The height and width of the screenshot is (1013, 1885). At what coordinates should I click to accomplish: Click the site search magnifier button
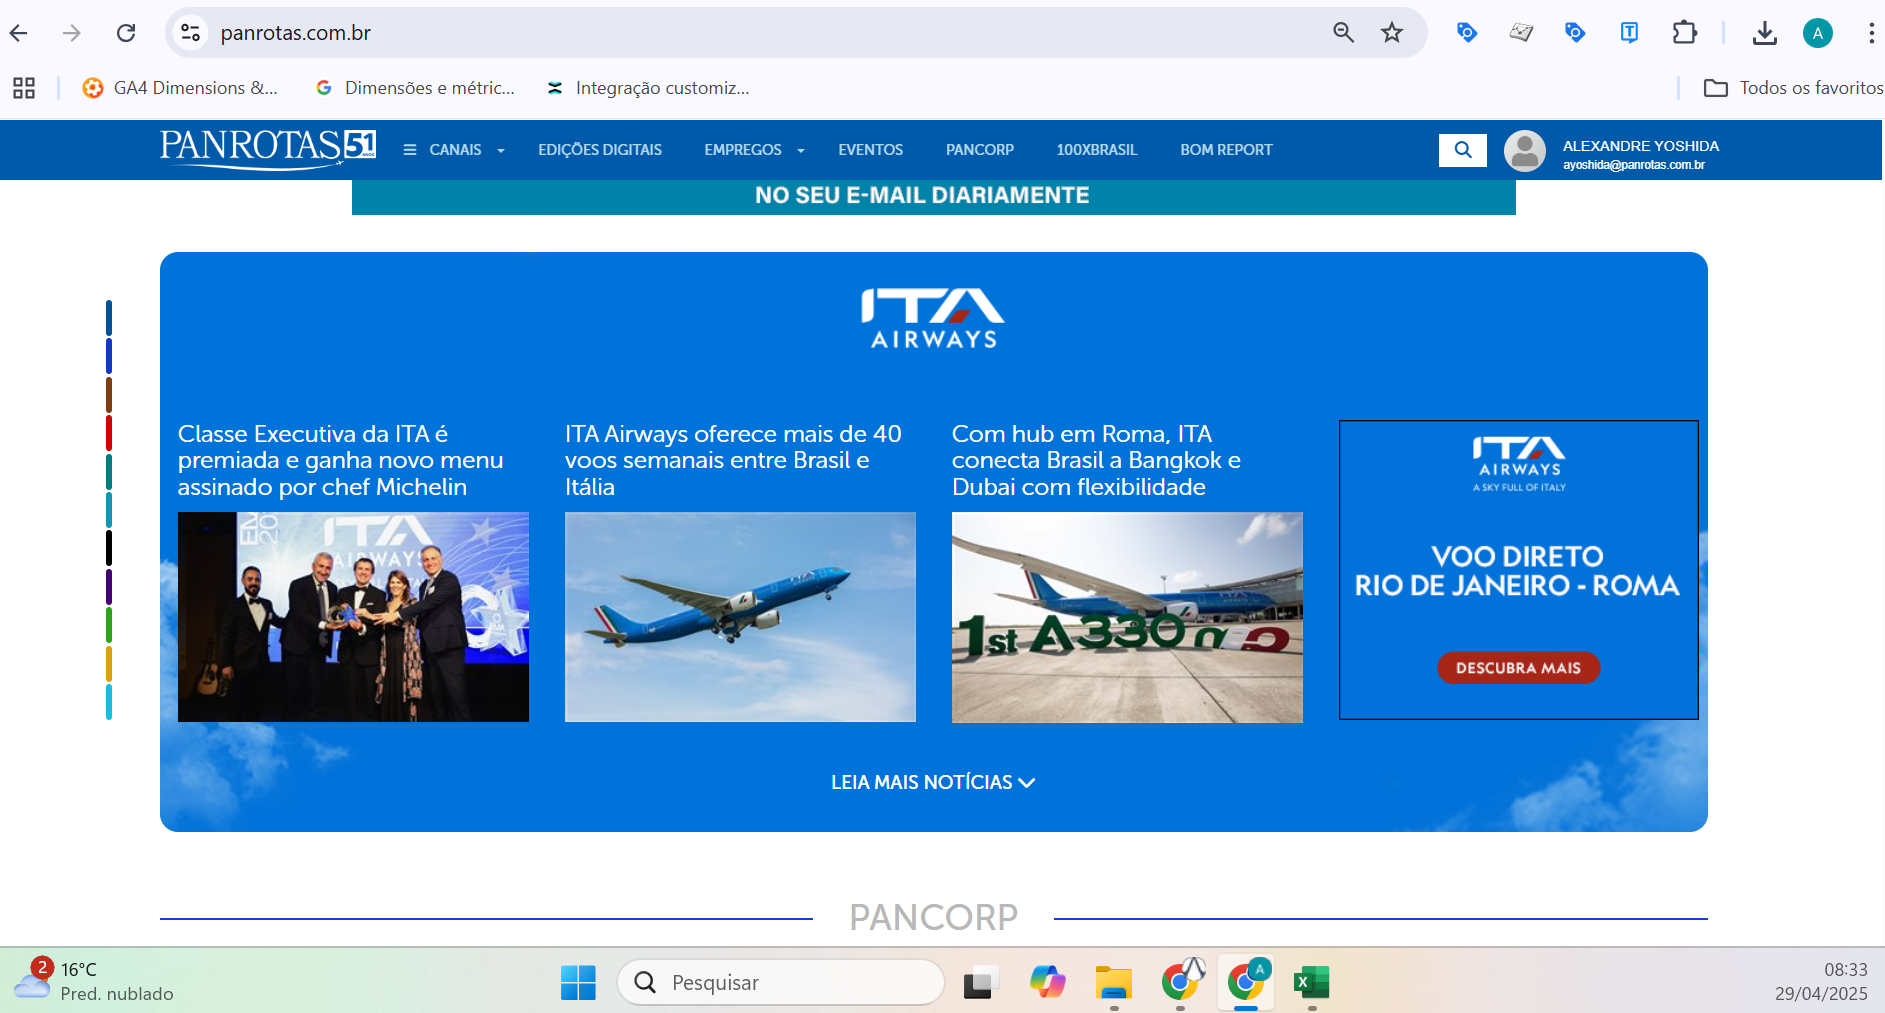pos(1463,150)
